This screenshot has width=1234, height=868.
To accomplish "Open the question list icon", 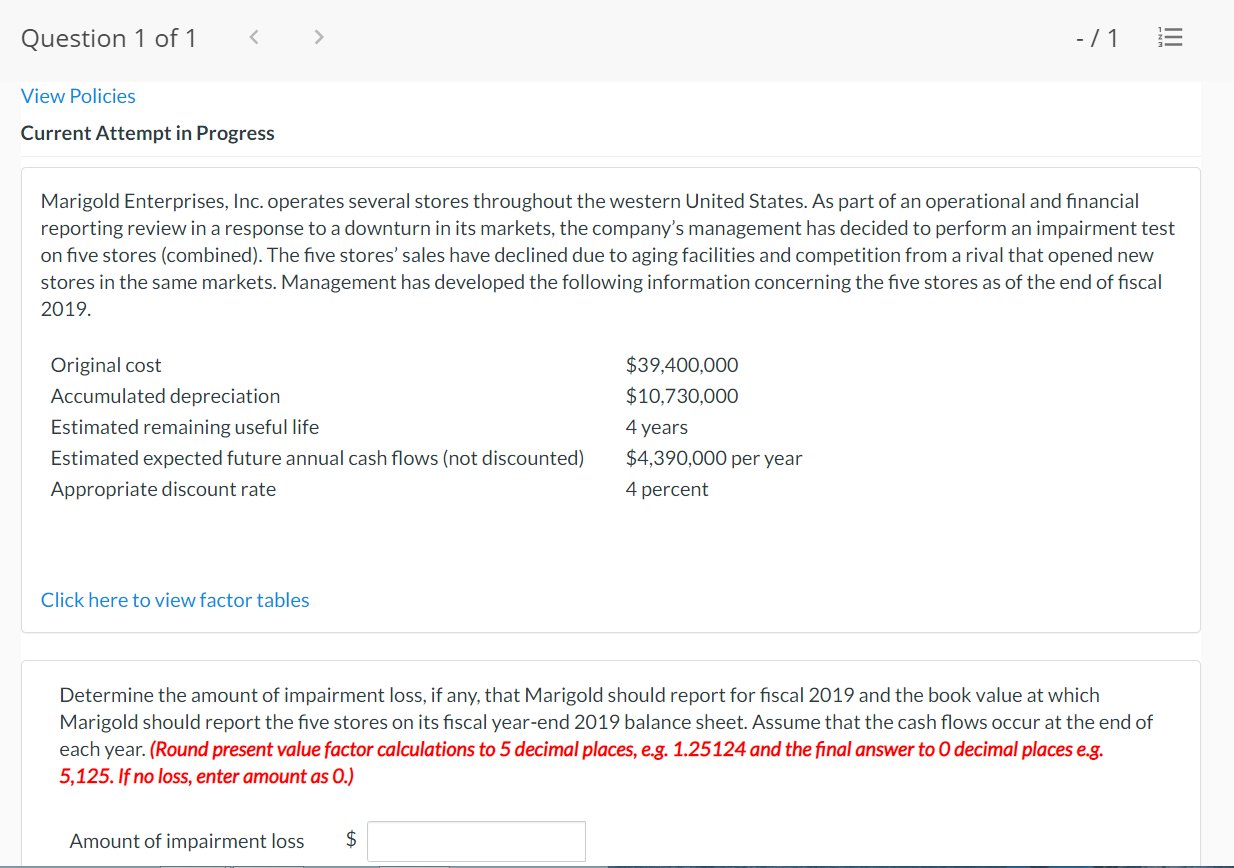I will coord(1169,39).
